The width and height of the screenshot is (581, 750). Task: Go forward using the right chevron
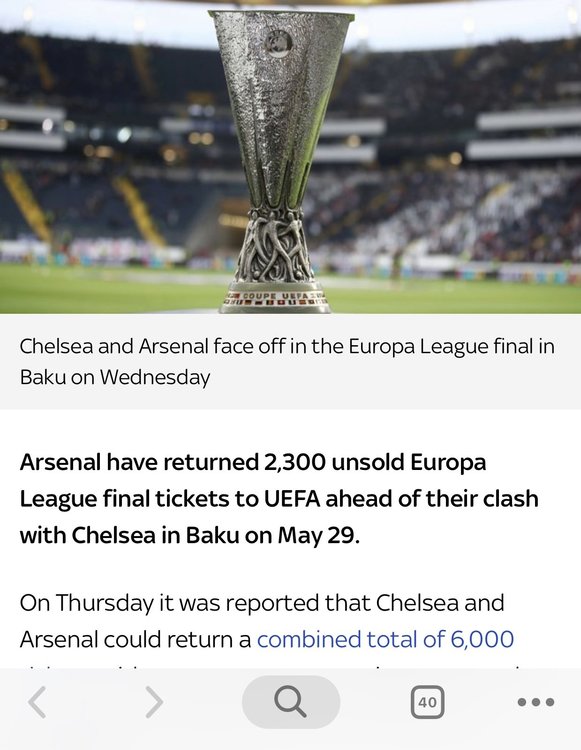tap(154, 702)
